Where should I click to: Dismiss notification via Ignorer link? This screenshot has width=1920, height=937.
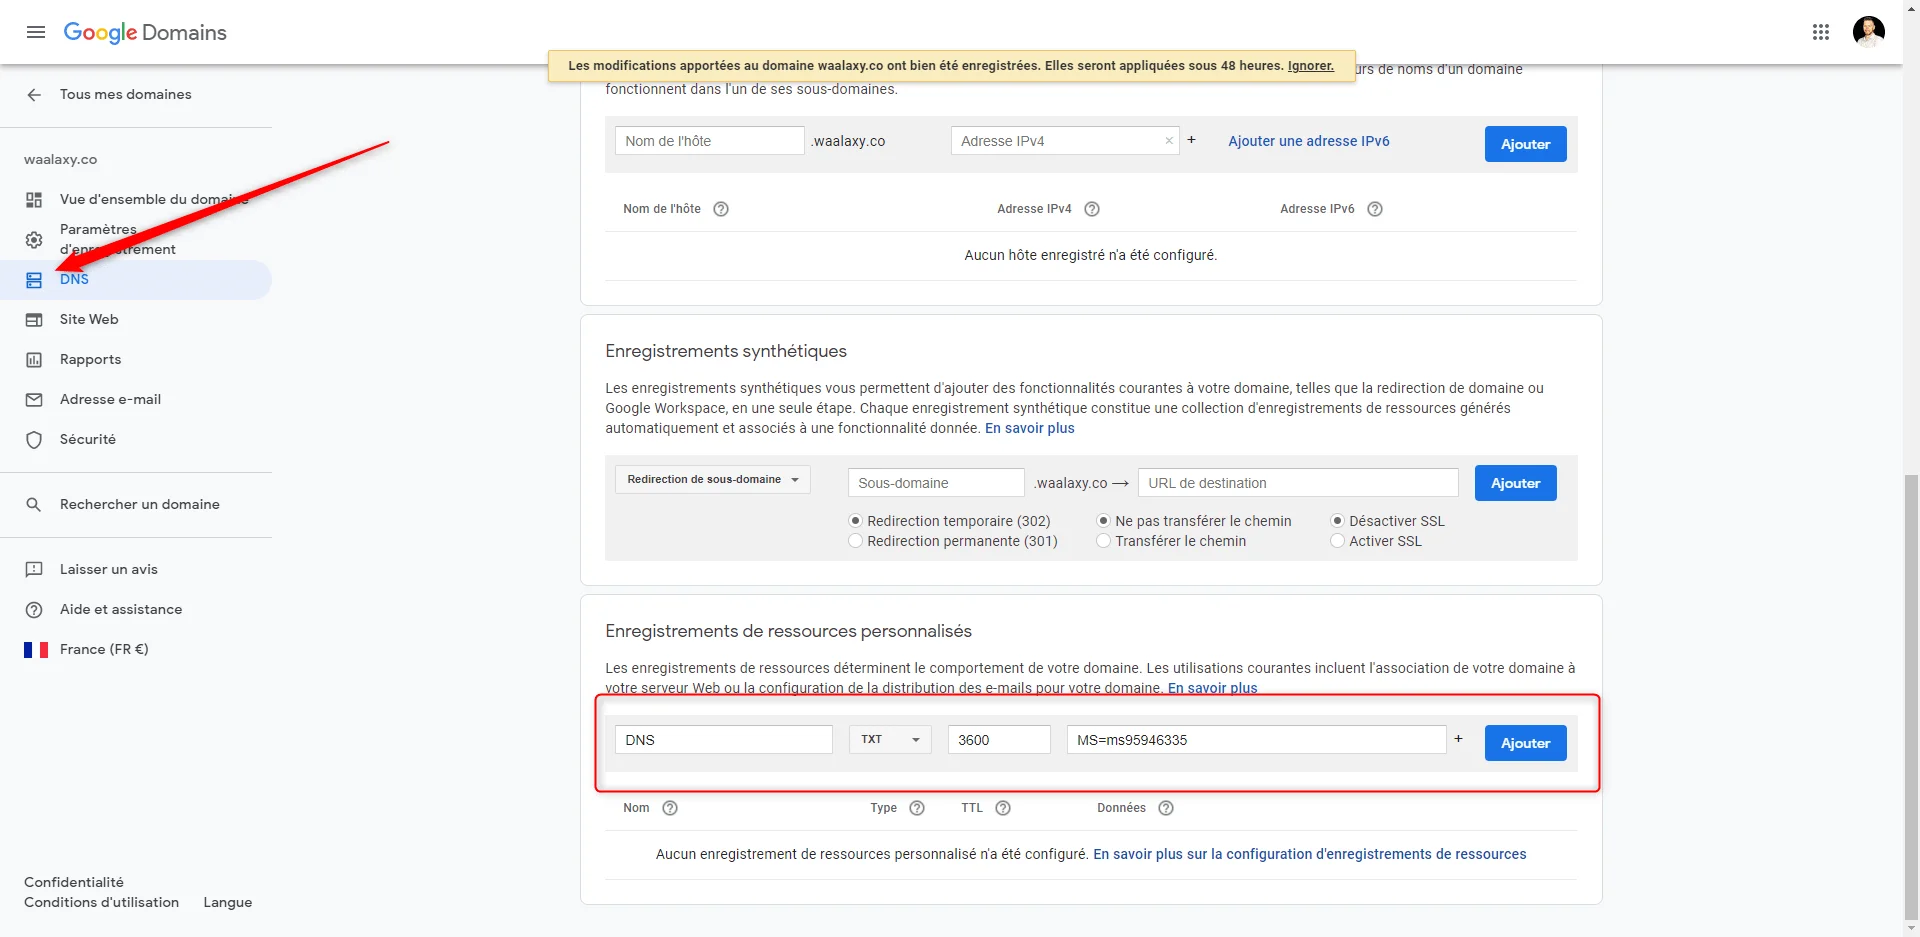tap(1310, 66)
